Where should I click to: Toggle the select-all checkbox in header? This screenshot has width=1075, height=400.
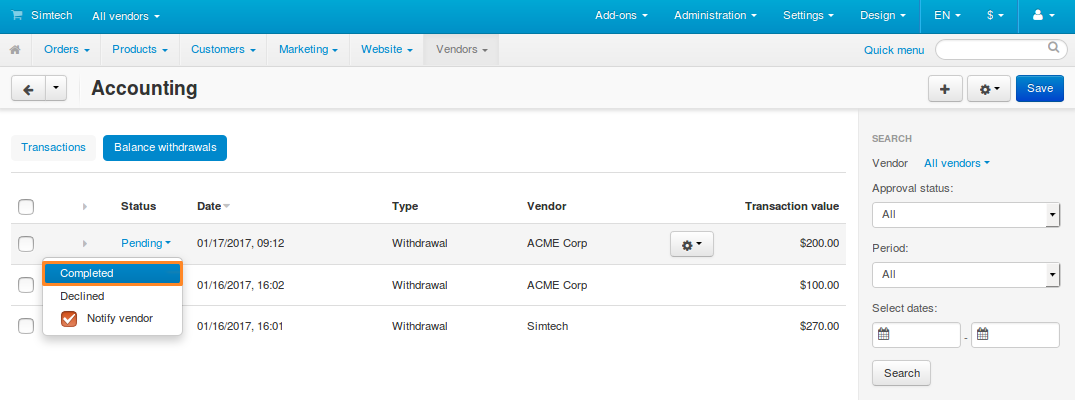point(26,207)
